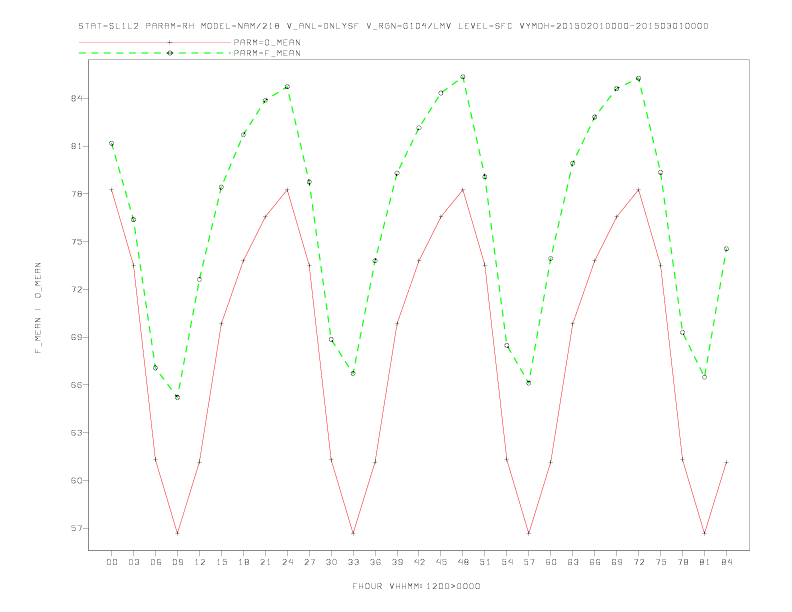This screenshot has height=612, width=792.
Task: Click y-axis tick value 63
Action: (77, 433)
